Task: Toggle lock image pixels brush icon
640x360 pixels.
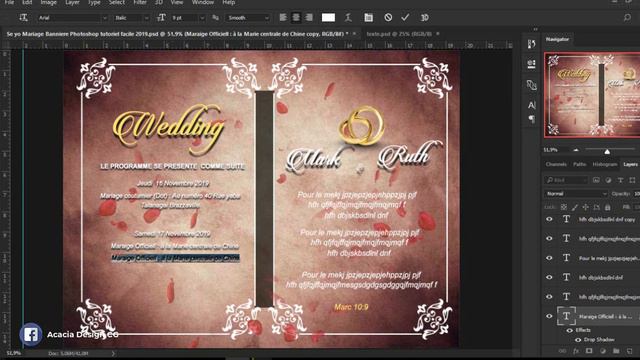Action: pos(575,207)
